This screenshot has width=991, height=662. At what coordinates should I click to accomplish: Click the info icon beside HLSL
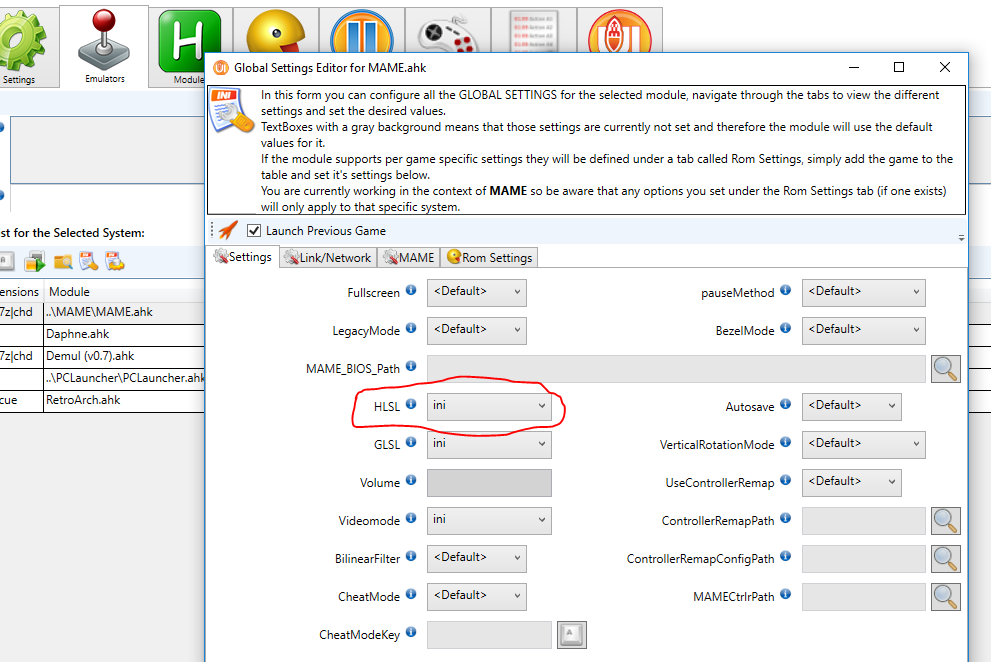point(411,404)
